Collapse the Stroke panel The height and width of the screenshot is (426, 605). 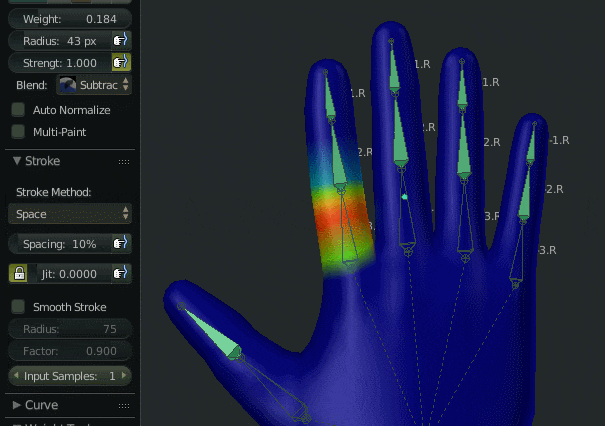(17, 161)
